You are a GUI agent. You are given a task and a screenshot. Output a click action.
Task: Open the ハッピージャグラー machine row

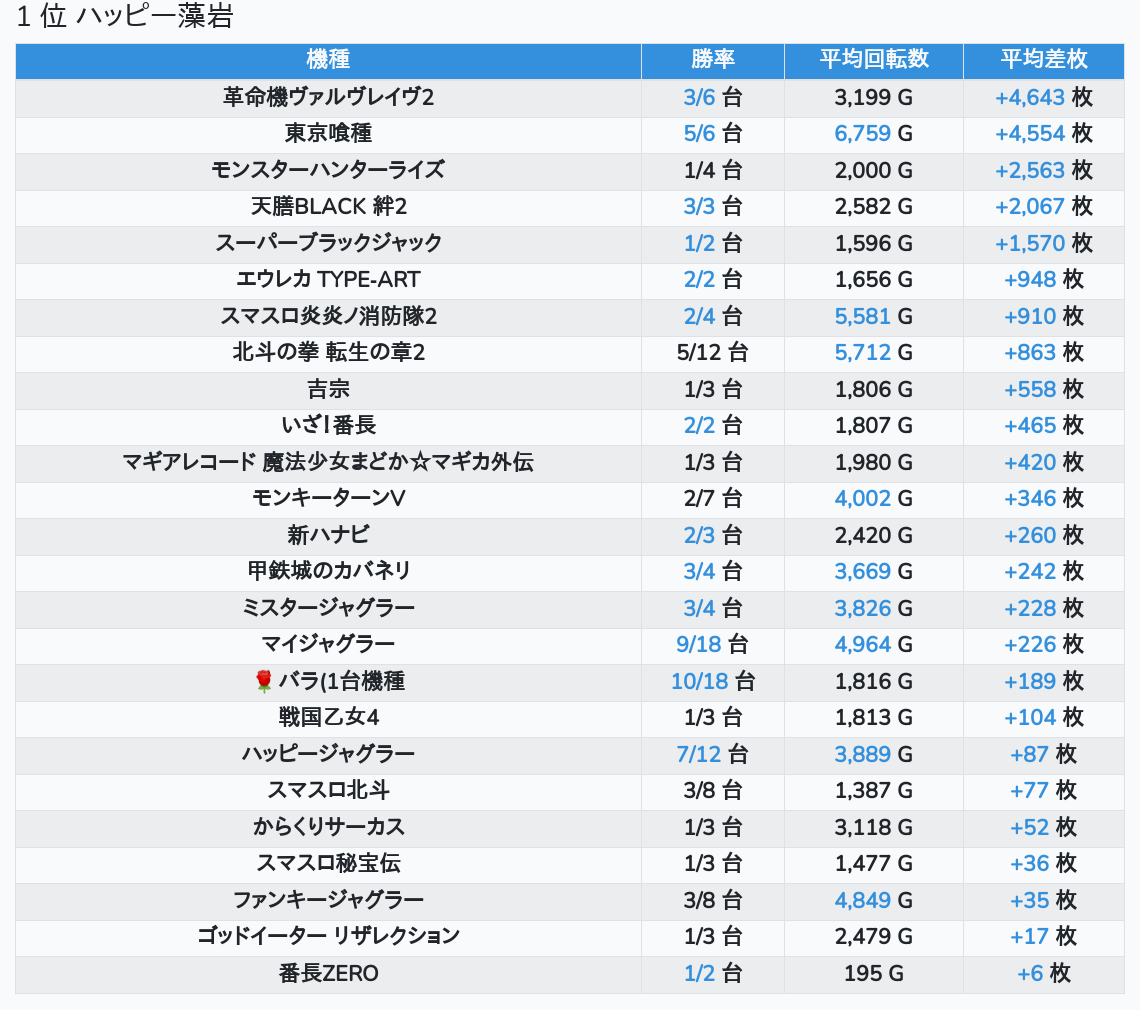328,754
